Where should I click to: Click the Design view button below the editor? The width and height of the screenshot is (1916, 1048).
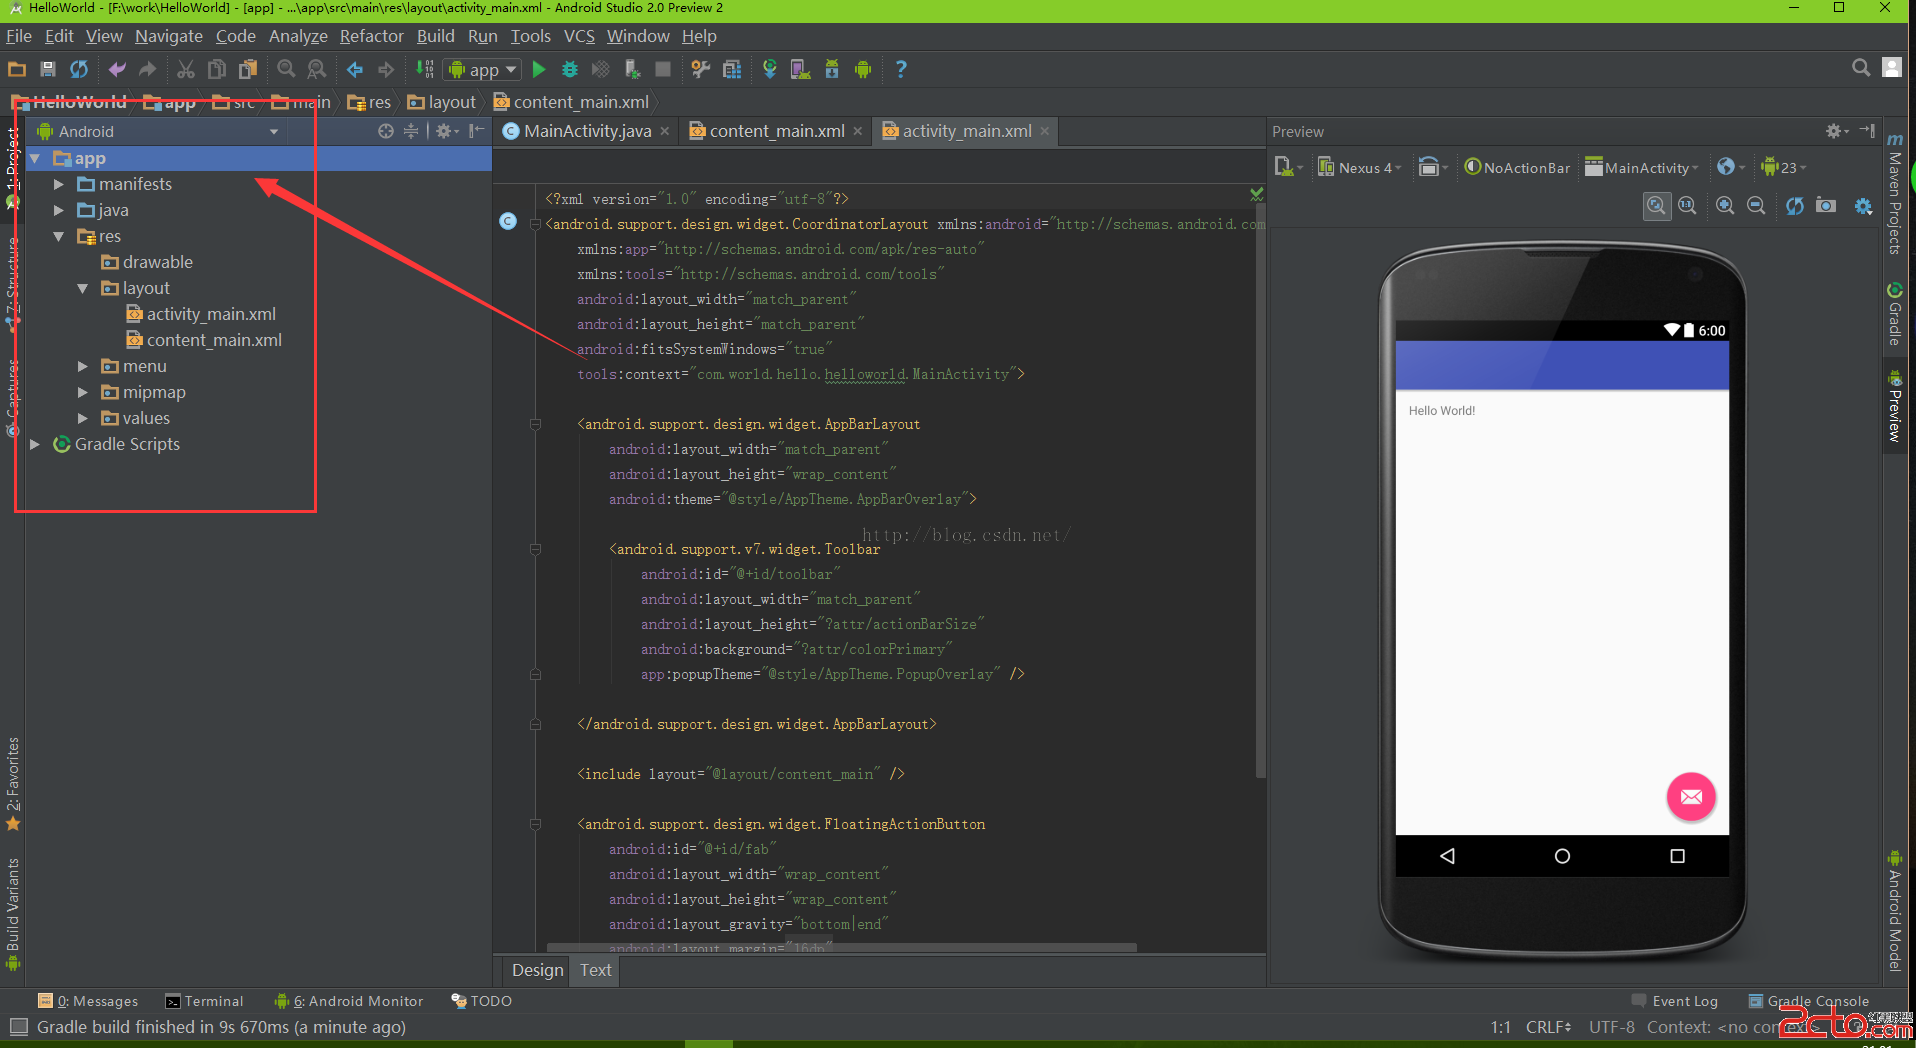pyautogui.click(x=537, y=970)
